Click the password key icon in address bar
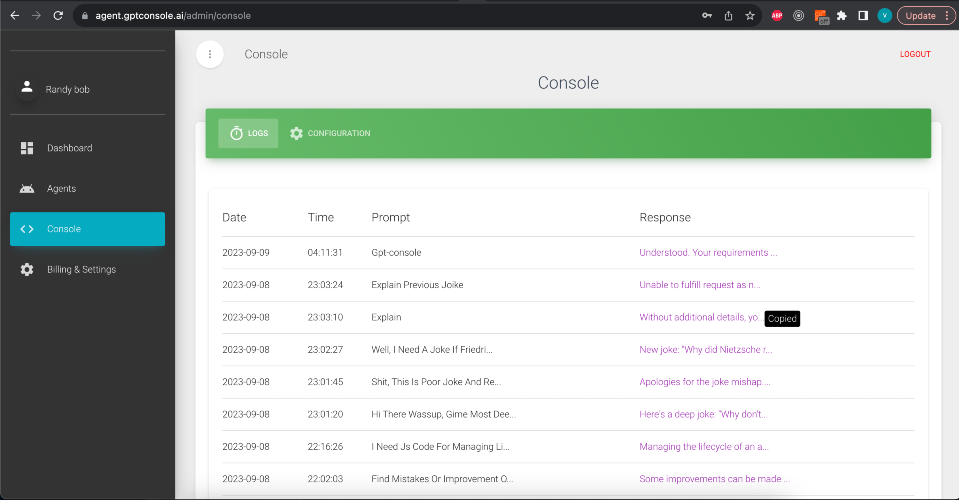 point(707,16)
